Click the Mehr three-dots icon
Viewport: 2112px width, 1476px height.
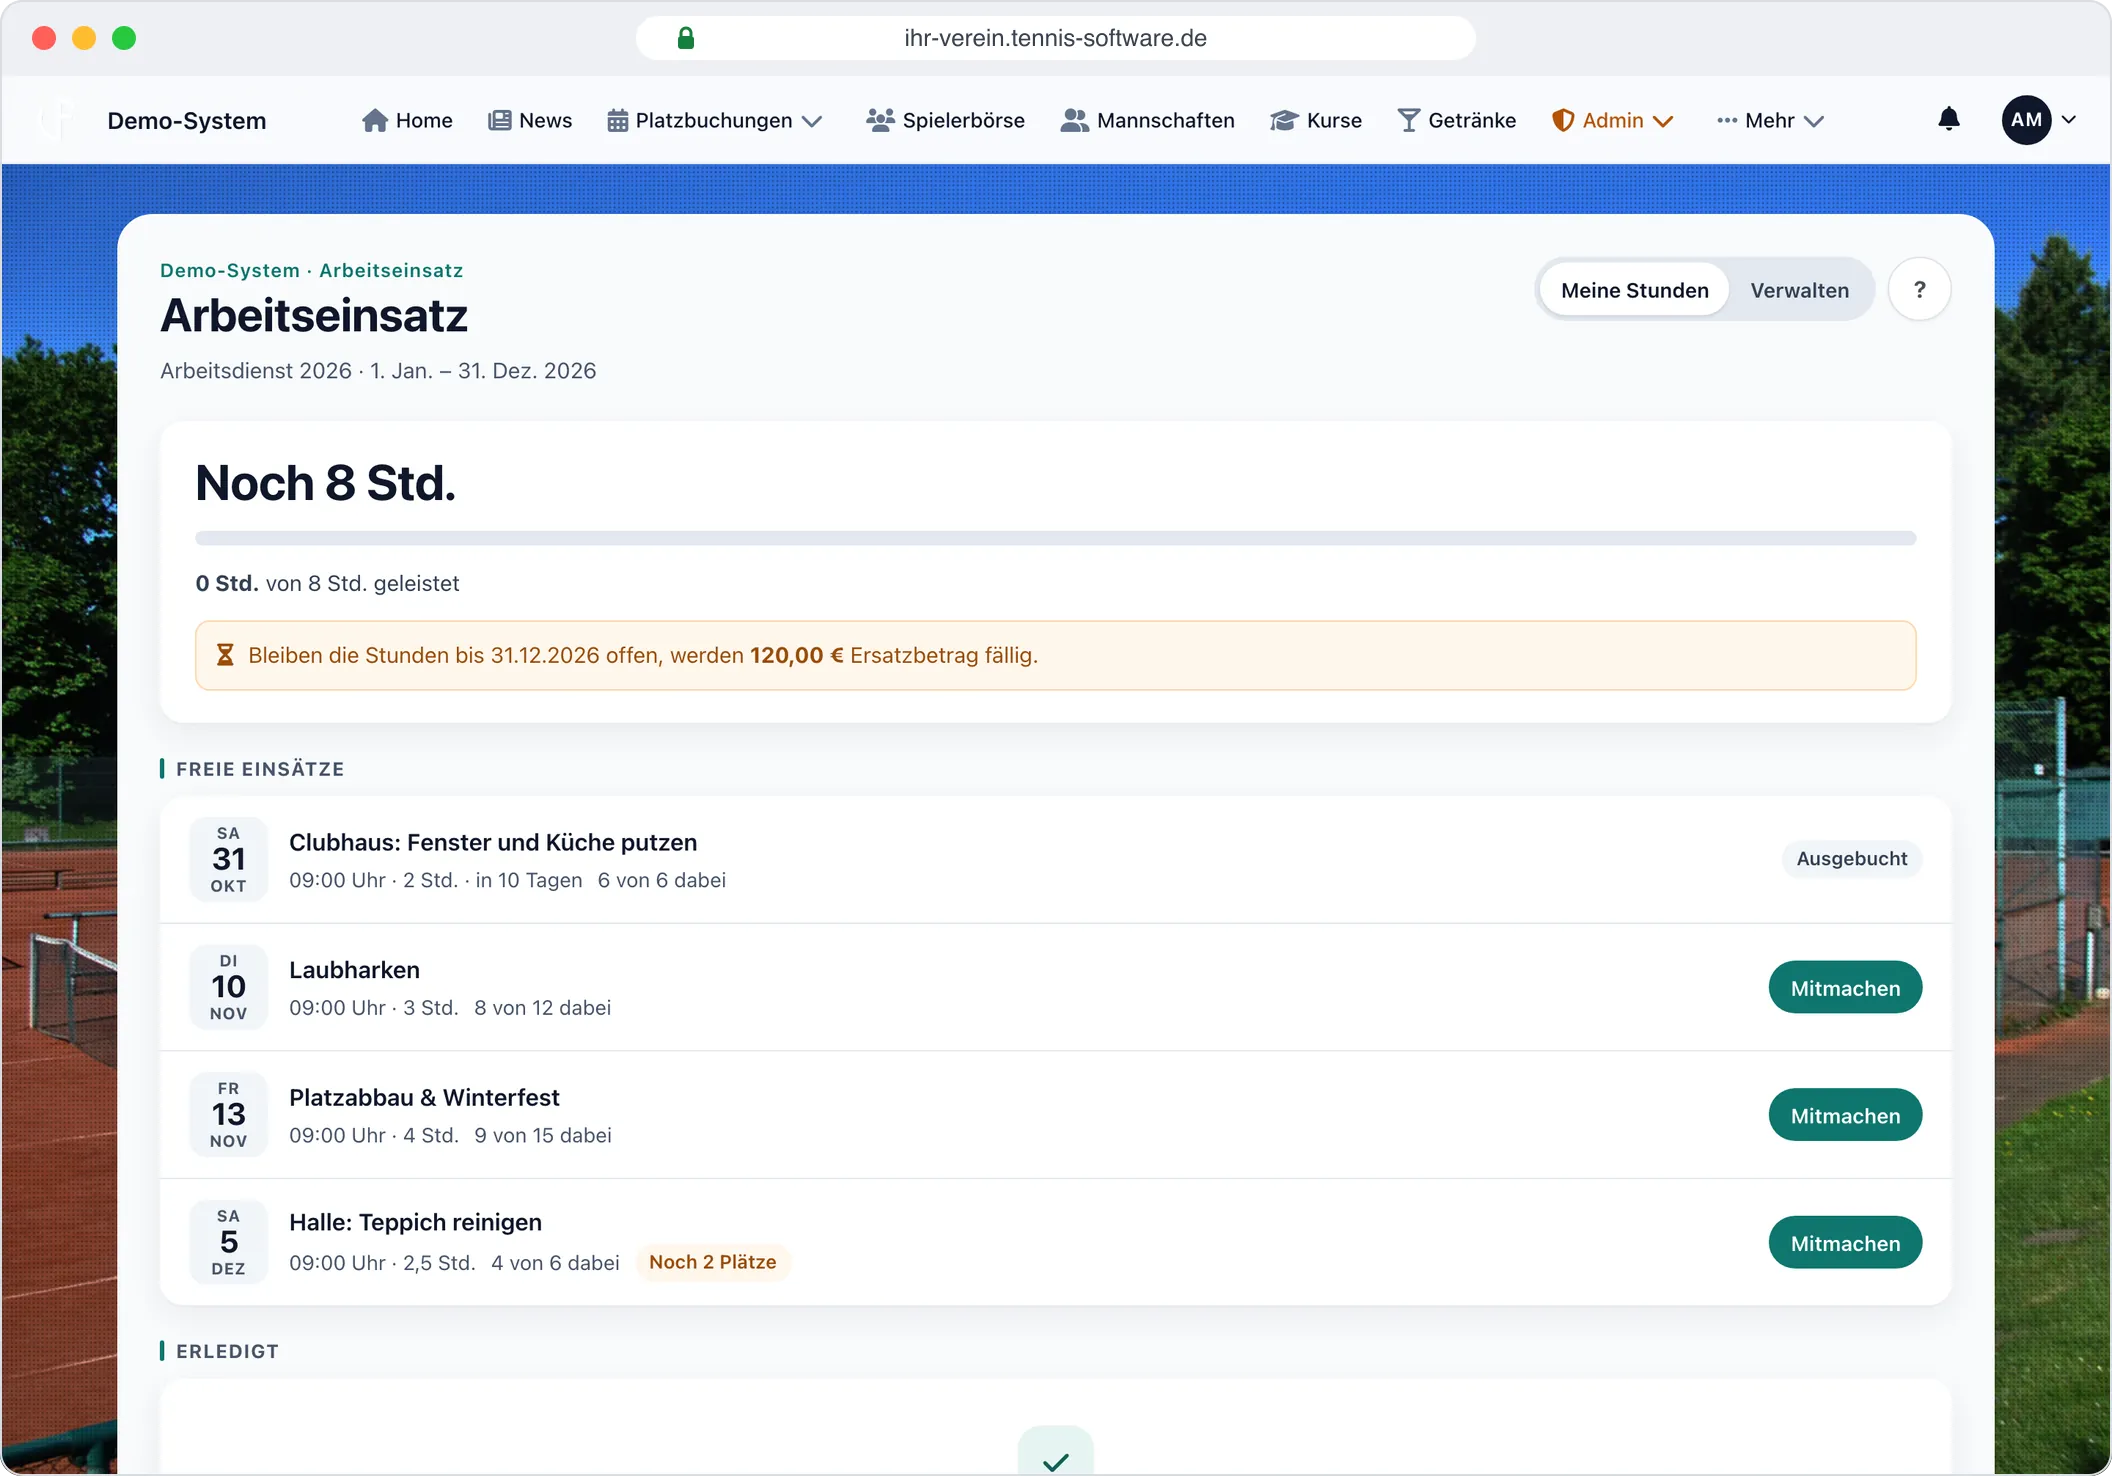[1727, 121]
